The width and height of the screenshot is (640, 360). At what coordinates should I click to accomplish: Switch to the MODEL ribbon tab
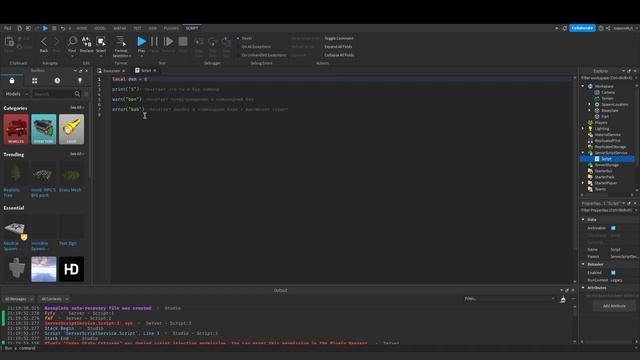pos(100,28)
